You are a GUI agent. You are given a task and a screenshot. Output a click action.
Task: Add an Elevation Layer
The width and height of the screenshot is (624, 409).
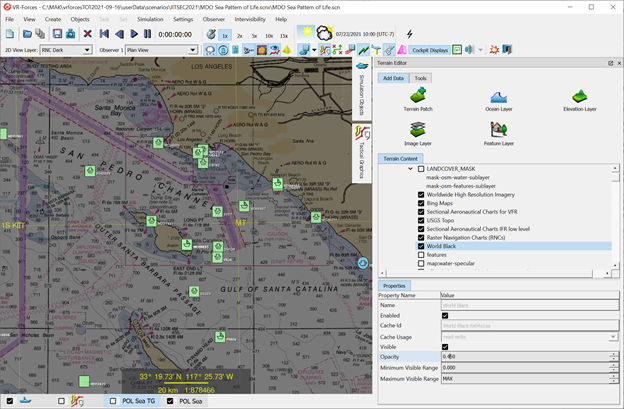(x=580, y=100)
